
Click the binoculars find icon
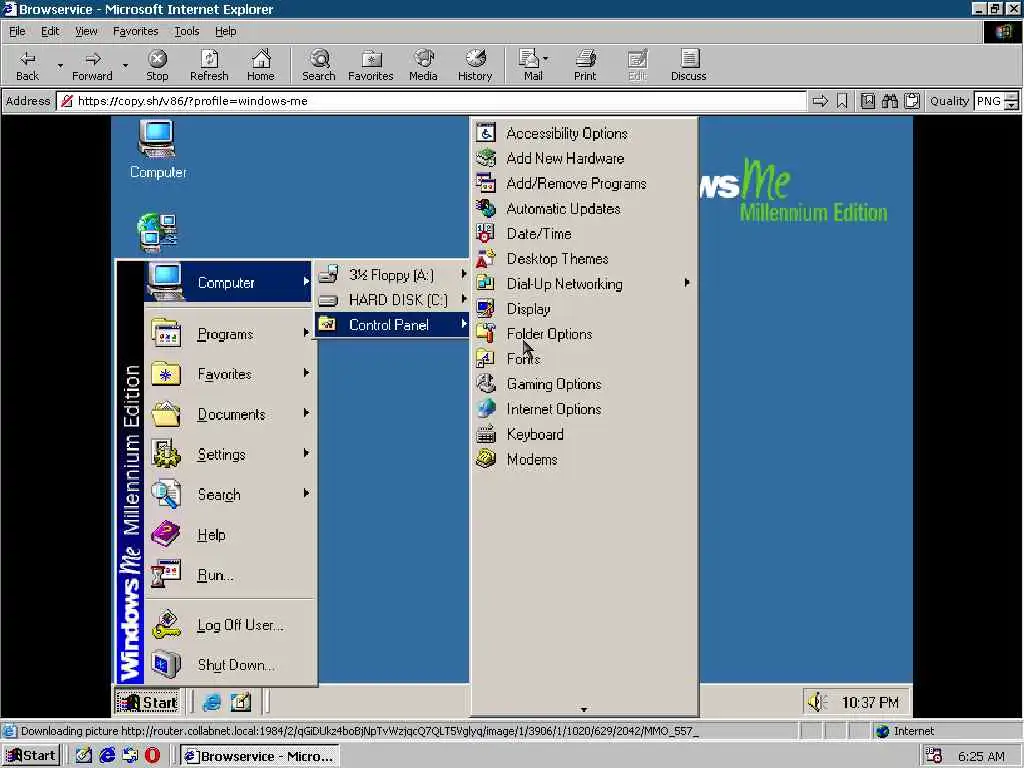click(889, 101)
